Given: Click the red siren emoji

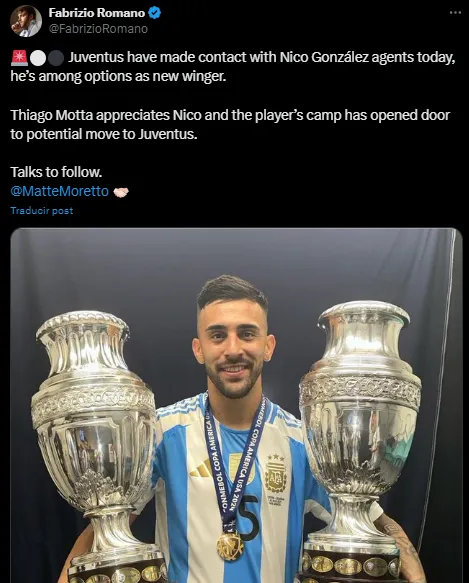Looking at the screenshot, I should 19,58.
